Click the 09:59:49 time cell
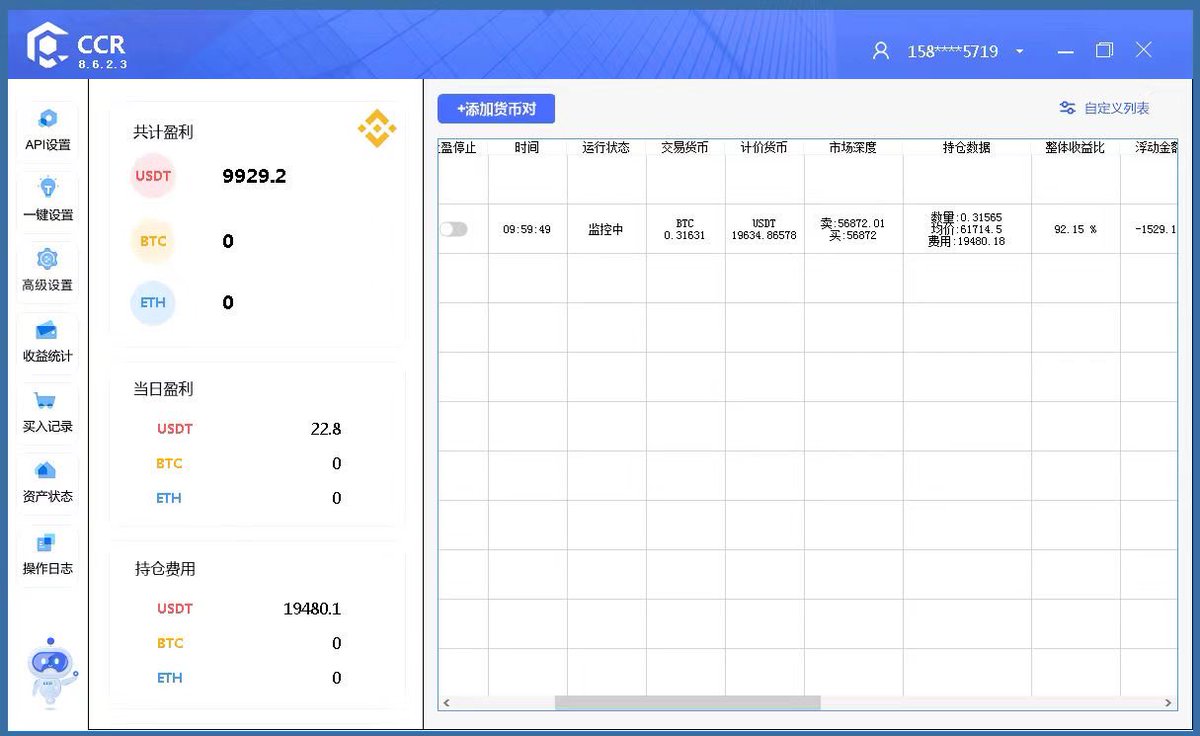The height and width of the screenshot is (736, 1200). tap(527, 229)
